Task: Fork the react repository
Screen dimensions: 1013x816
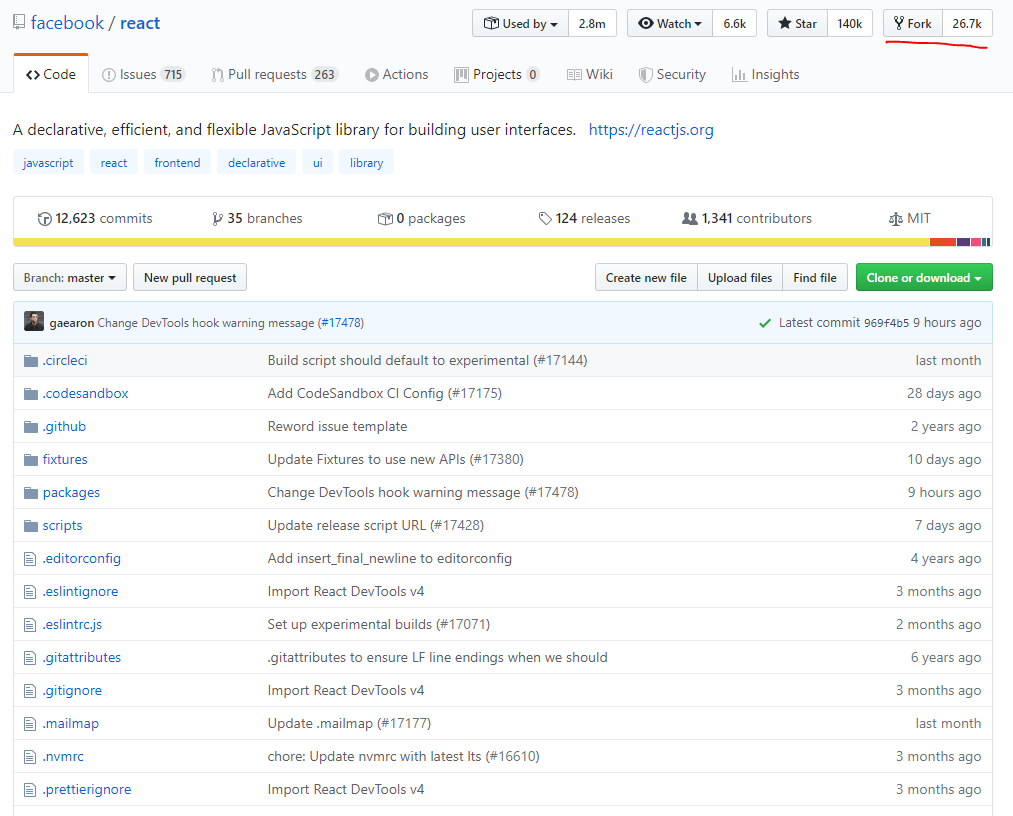Action: point(913,23)
